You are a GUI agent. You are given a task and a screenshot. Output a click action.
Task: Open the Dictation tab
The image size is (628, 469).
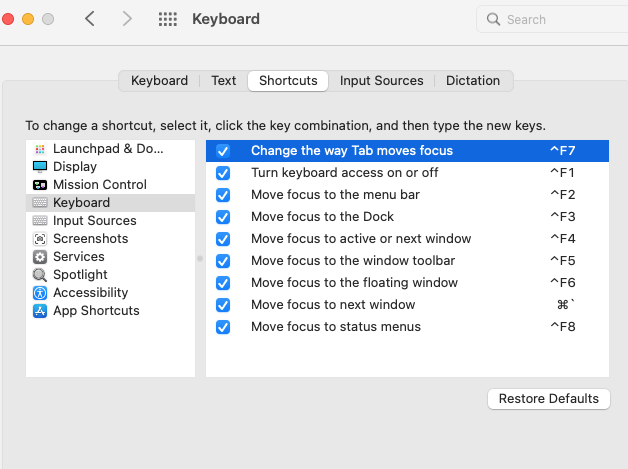tap(473, 81)
